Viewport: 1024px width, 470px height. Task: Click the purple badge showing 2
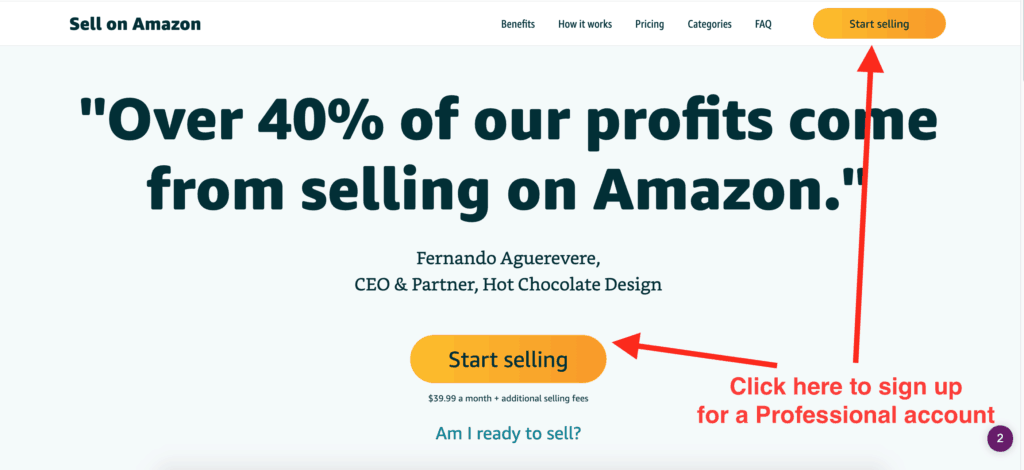1000,439
